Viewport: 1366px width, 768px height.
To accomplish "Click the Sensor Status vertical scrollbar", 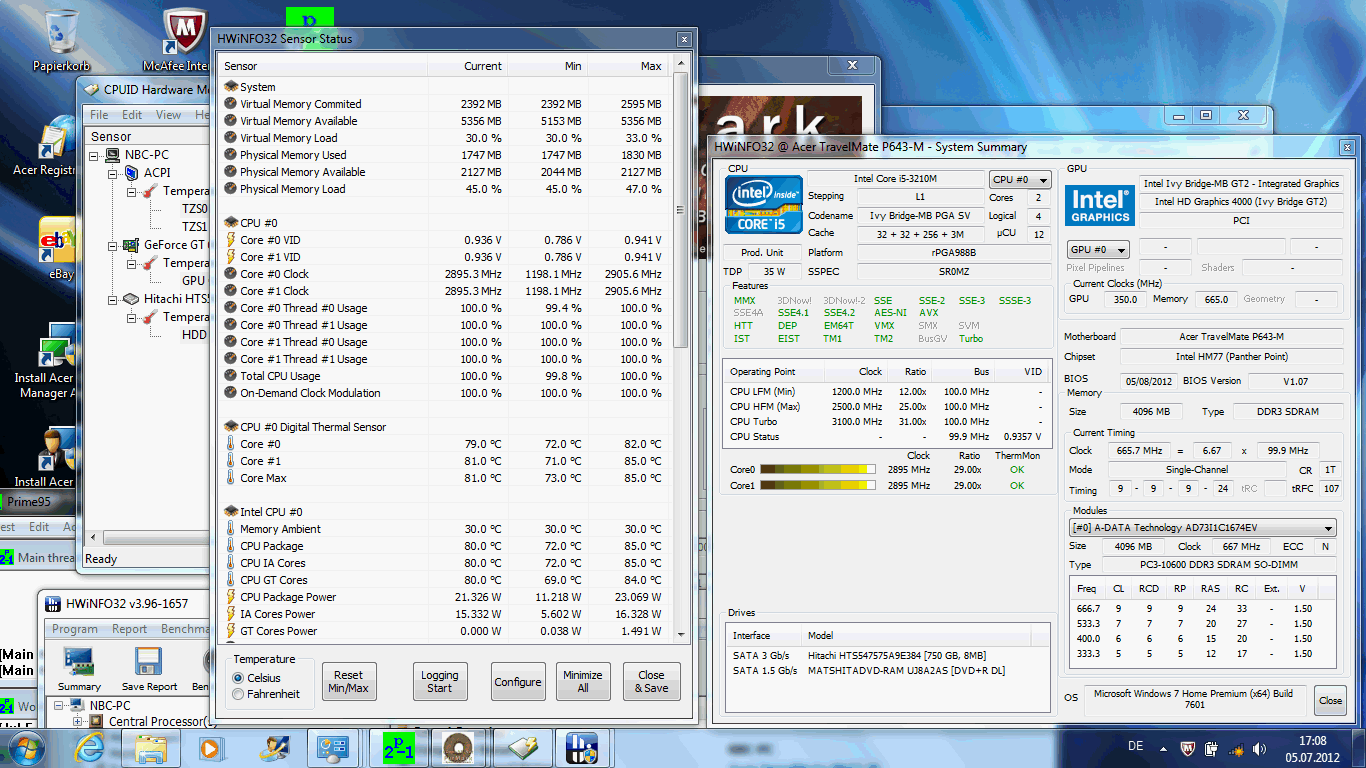I will (x=682, y=348).
